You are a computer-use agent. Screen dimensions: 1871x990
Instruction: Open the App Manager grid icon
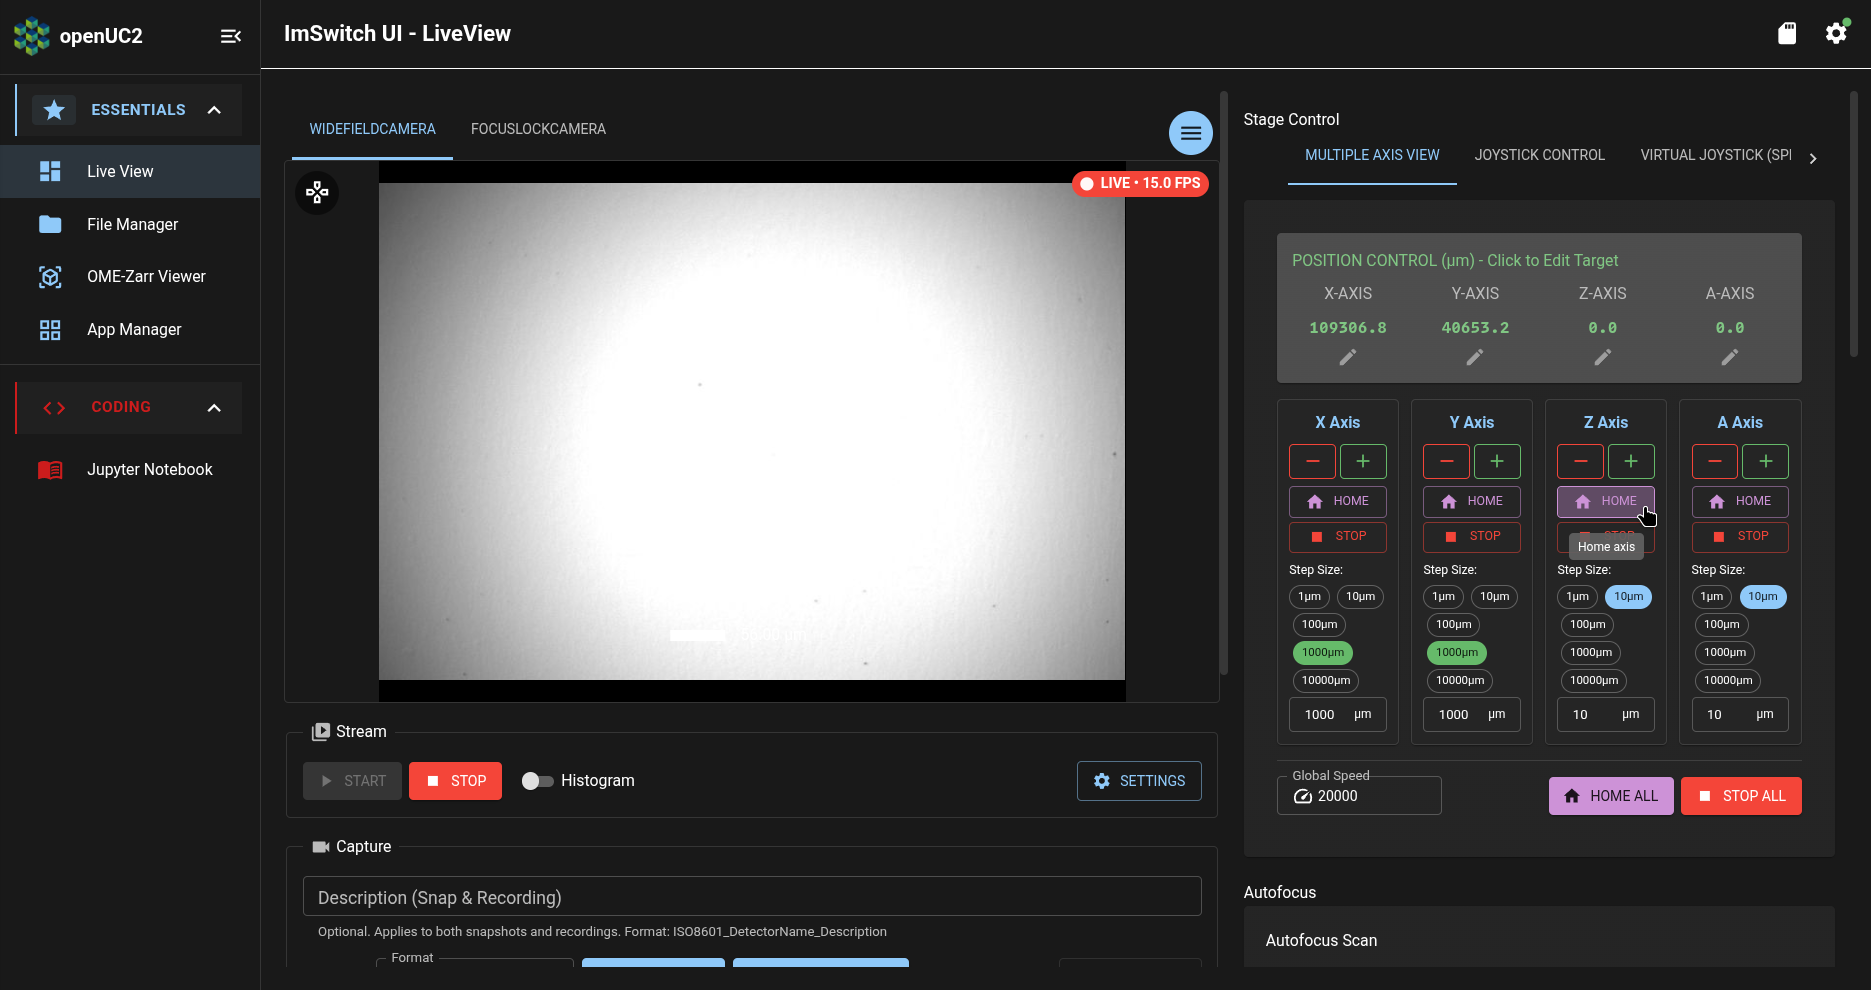pos(50,329)
